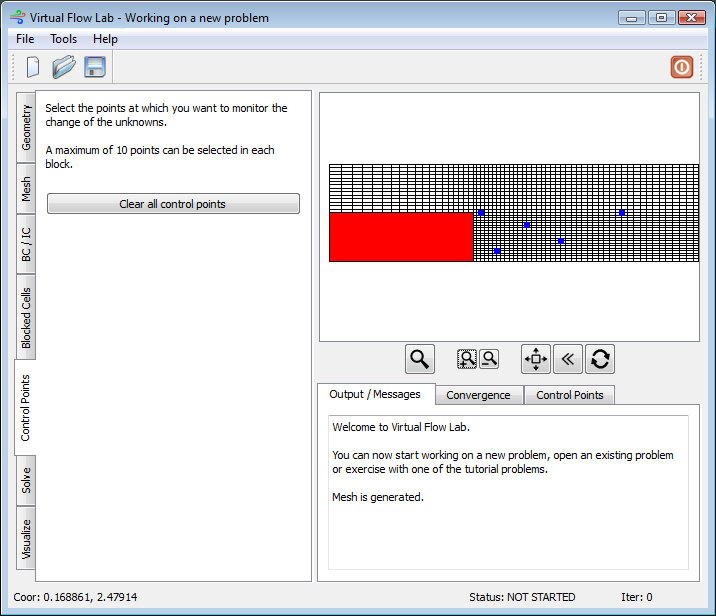Switch to the BC / IC side tab
The image size is (716, 616).
(x=26, y=244)
